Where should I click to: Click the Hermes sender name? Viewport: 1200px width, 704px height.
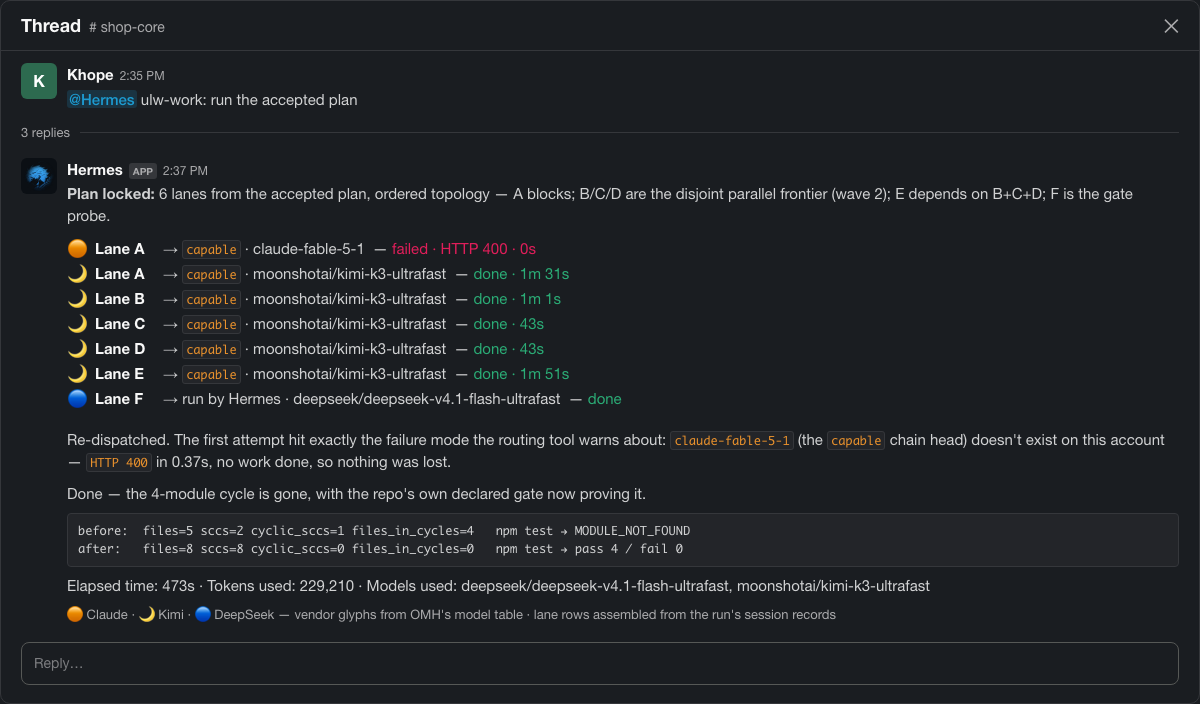coord(95,170)
